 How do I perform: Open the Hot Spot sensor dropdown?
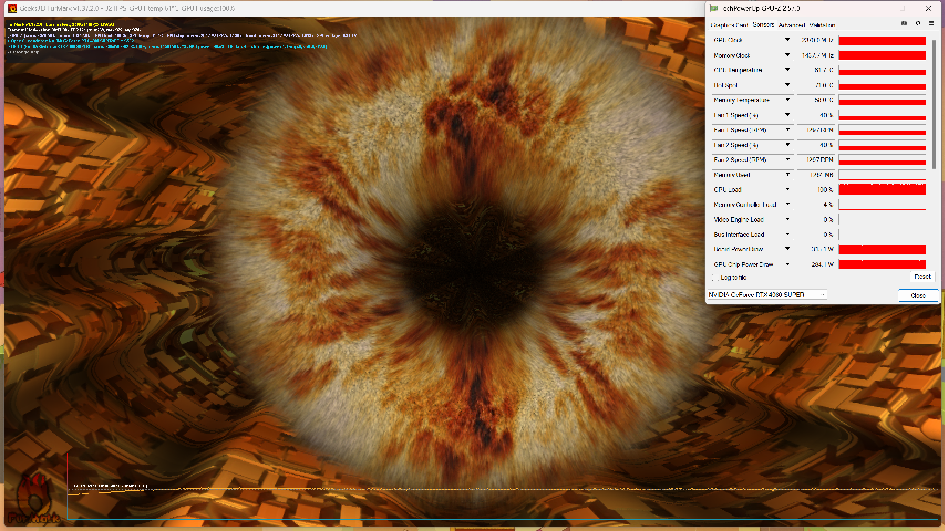(x=788, y=86)
